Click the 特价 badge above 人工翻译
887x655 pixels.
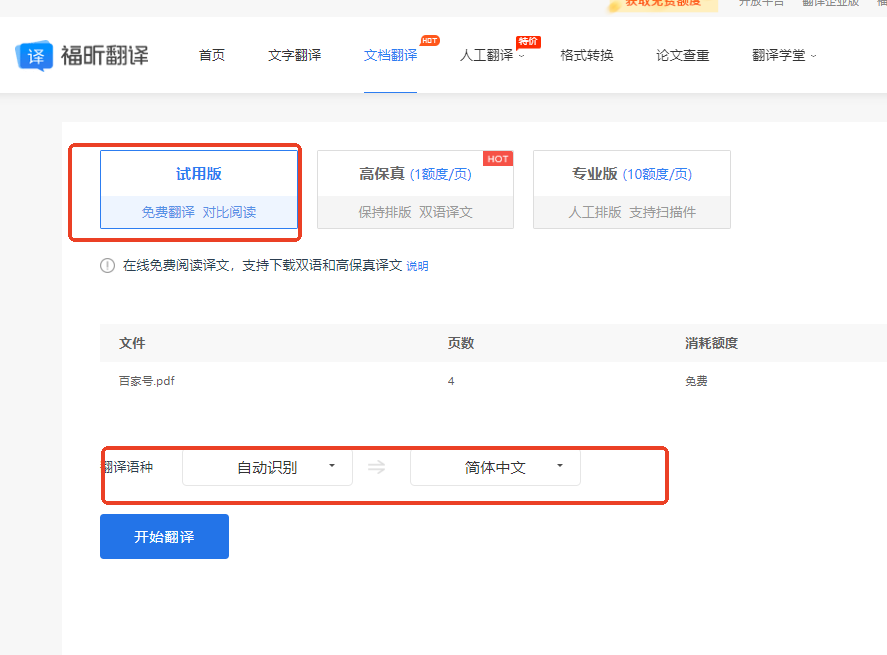click(528, 41)
